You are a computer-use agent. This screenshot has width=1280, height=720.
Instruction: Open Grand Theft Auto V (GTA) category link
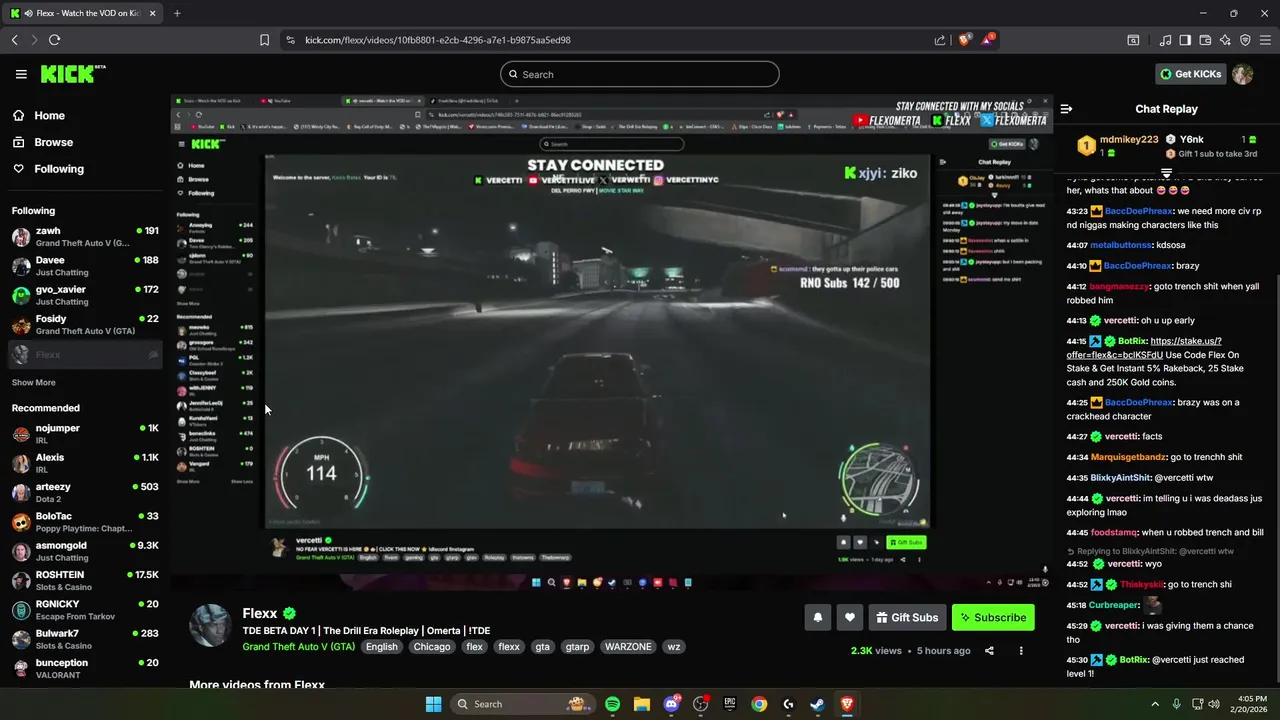[x=299, y=647]
